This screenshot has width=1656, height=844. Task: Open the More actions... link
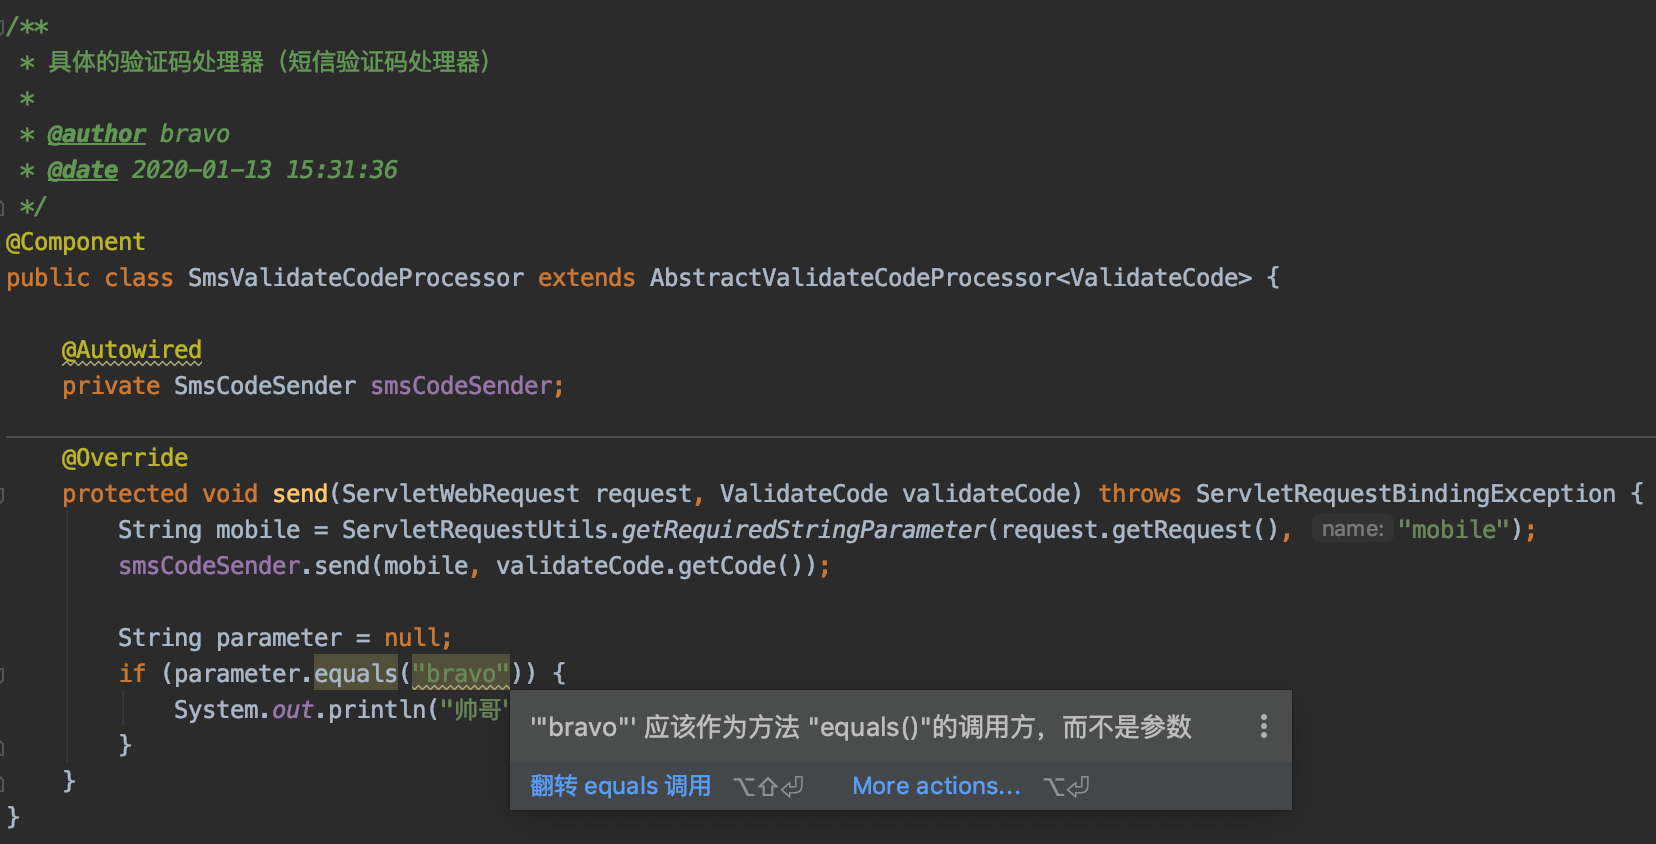pyautogui.click(x=936, y=786)
